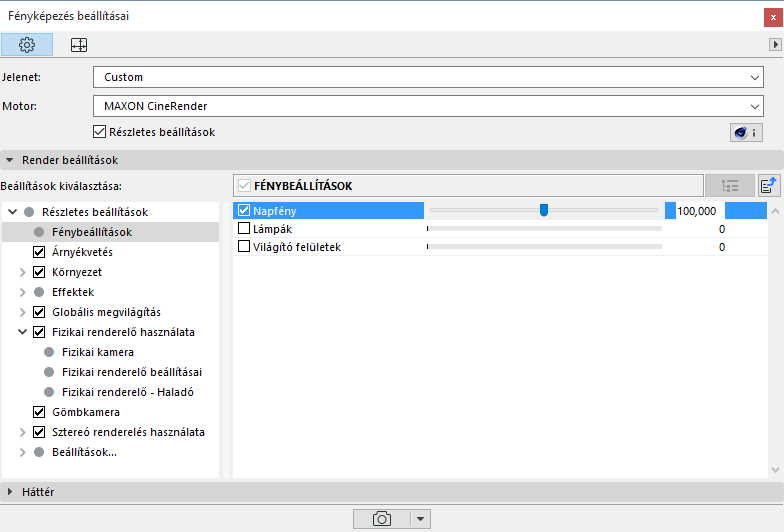
Task: Toggle the Árnyékvetés checkbox
Action: (x=39, y=252)
